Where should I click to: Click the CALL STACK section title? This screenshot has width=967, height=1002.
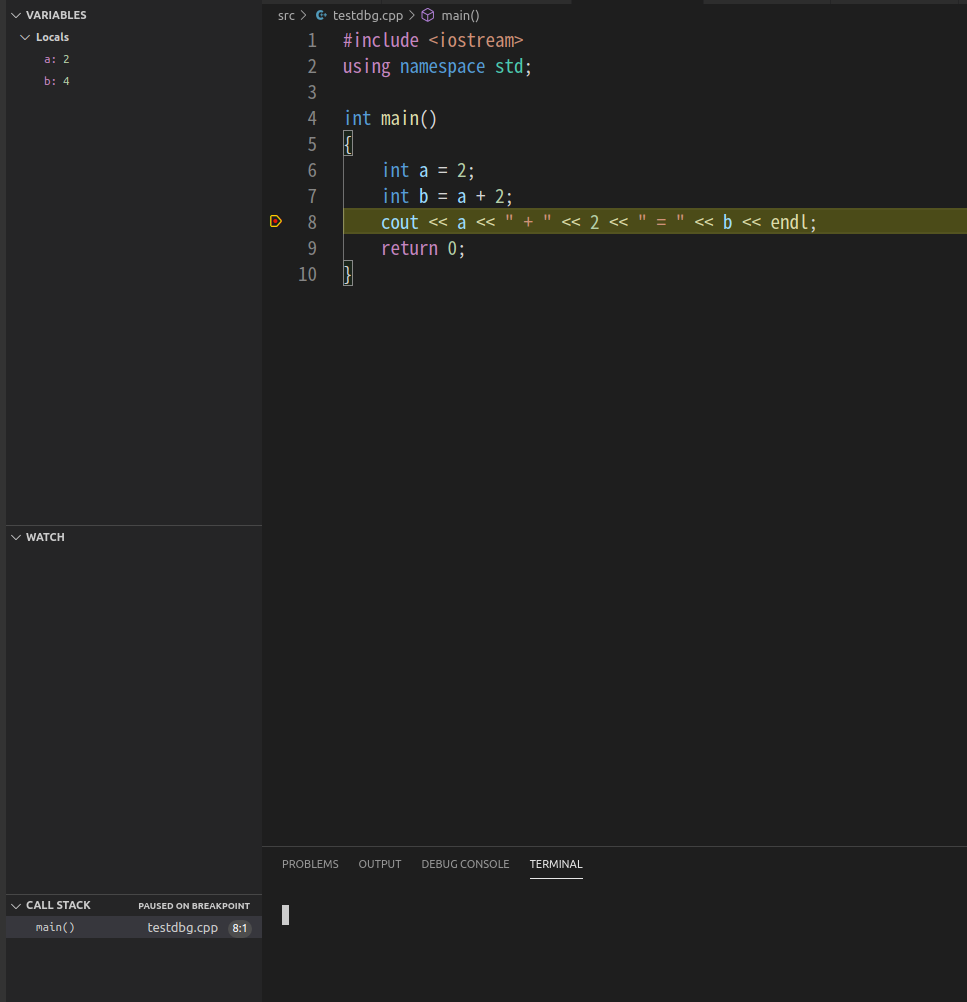(x=58, y=906)
